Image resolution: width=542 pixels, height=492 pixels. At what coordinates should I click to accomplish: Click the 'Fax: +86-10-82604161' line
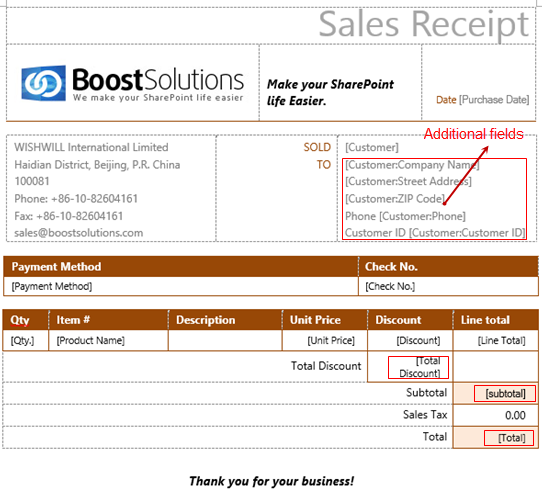click(x=68, y=216)
